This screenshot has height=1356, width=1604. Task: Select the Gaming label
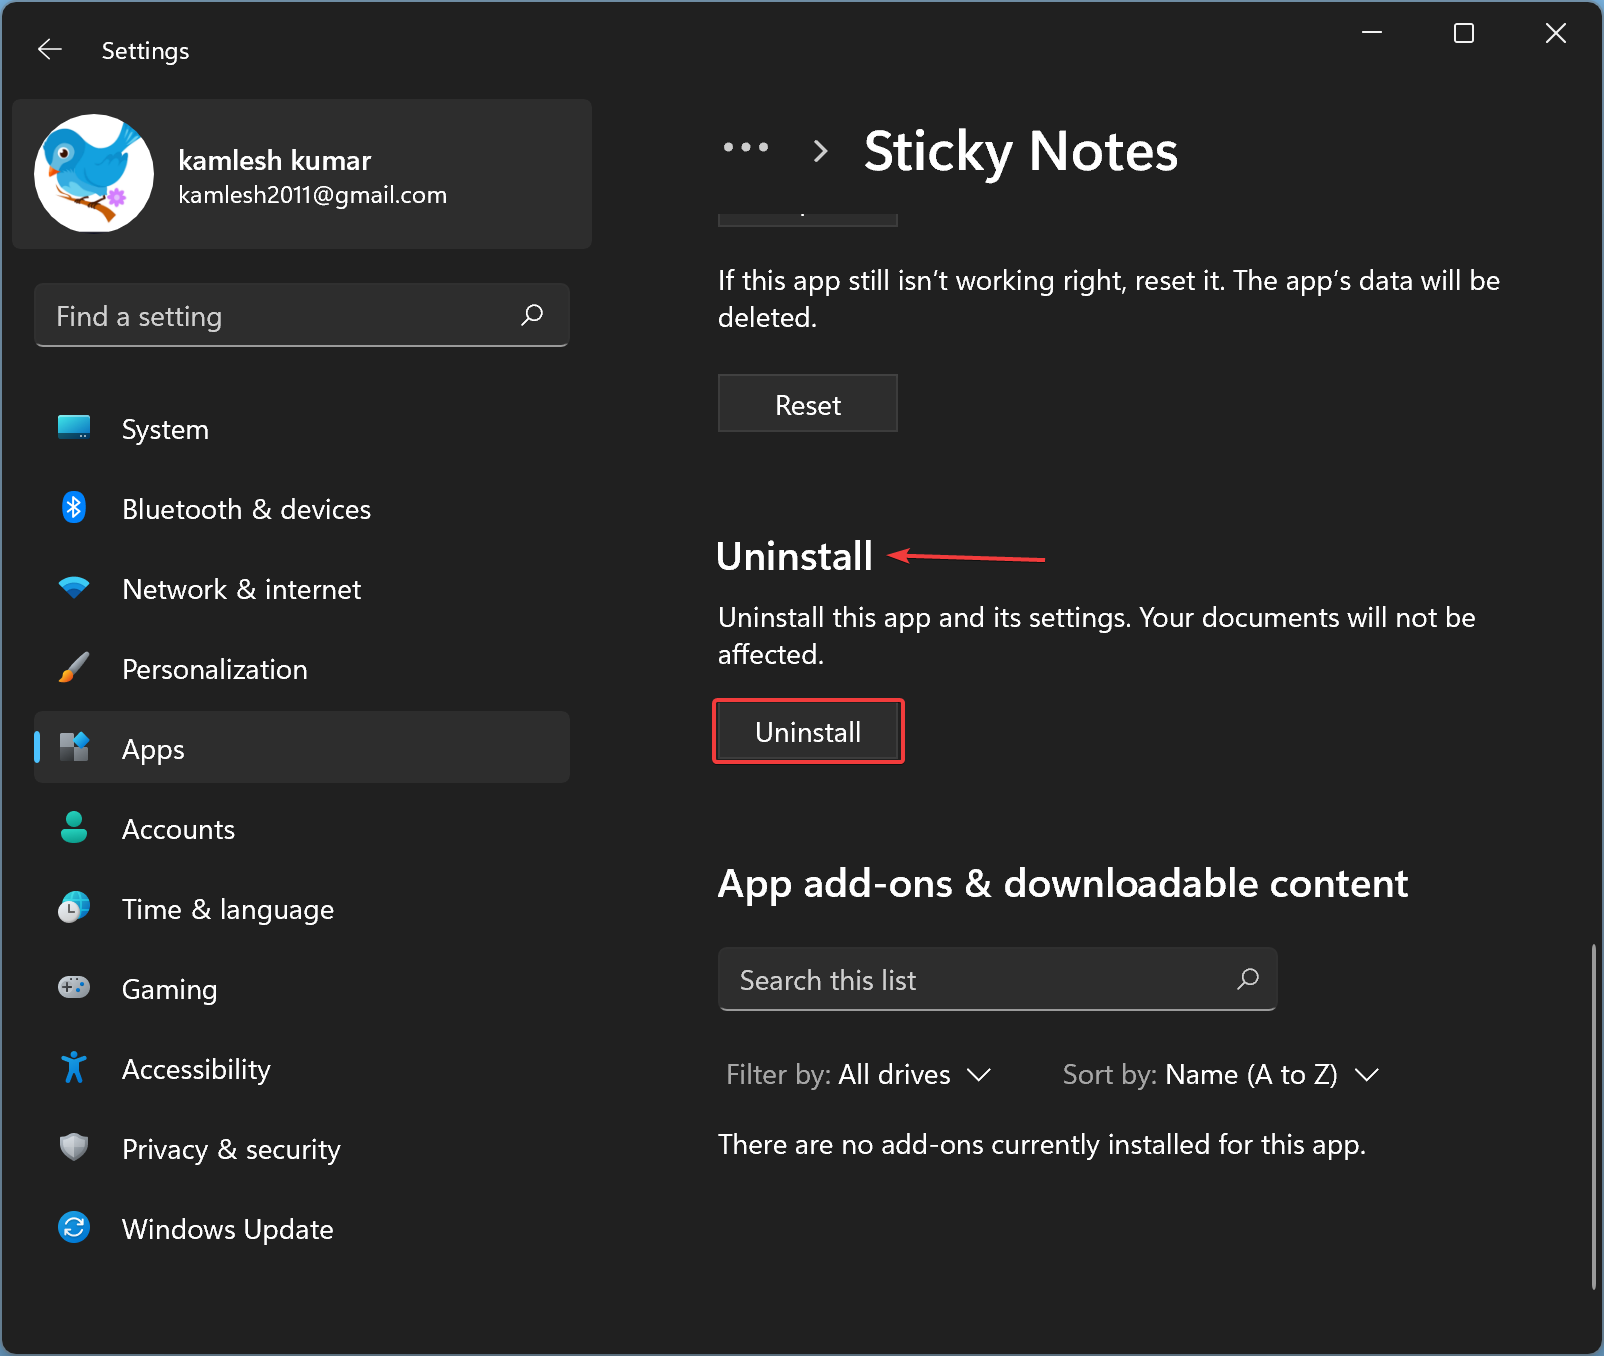169,990
